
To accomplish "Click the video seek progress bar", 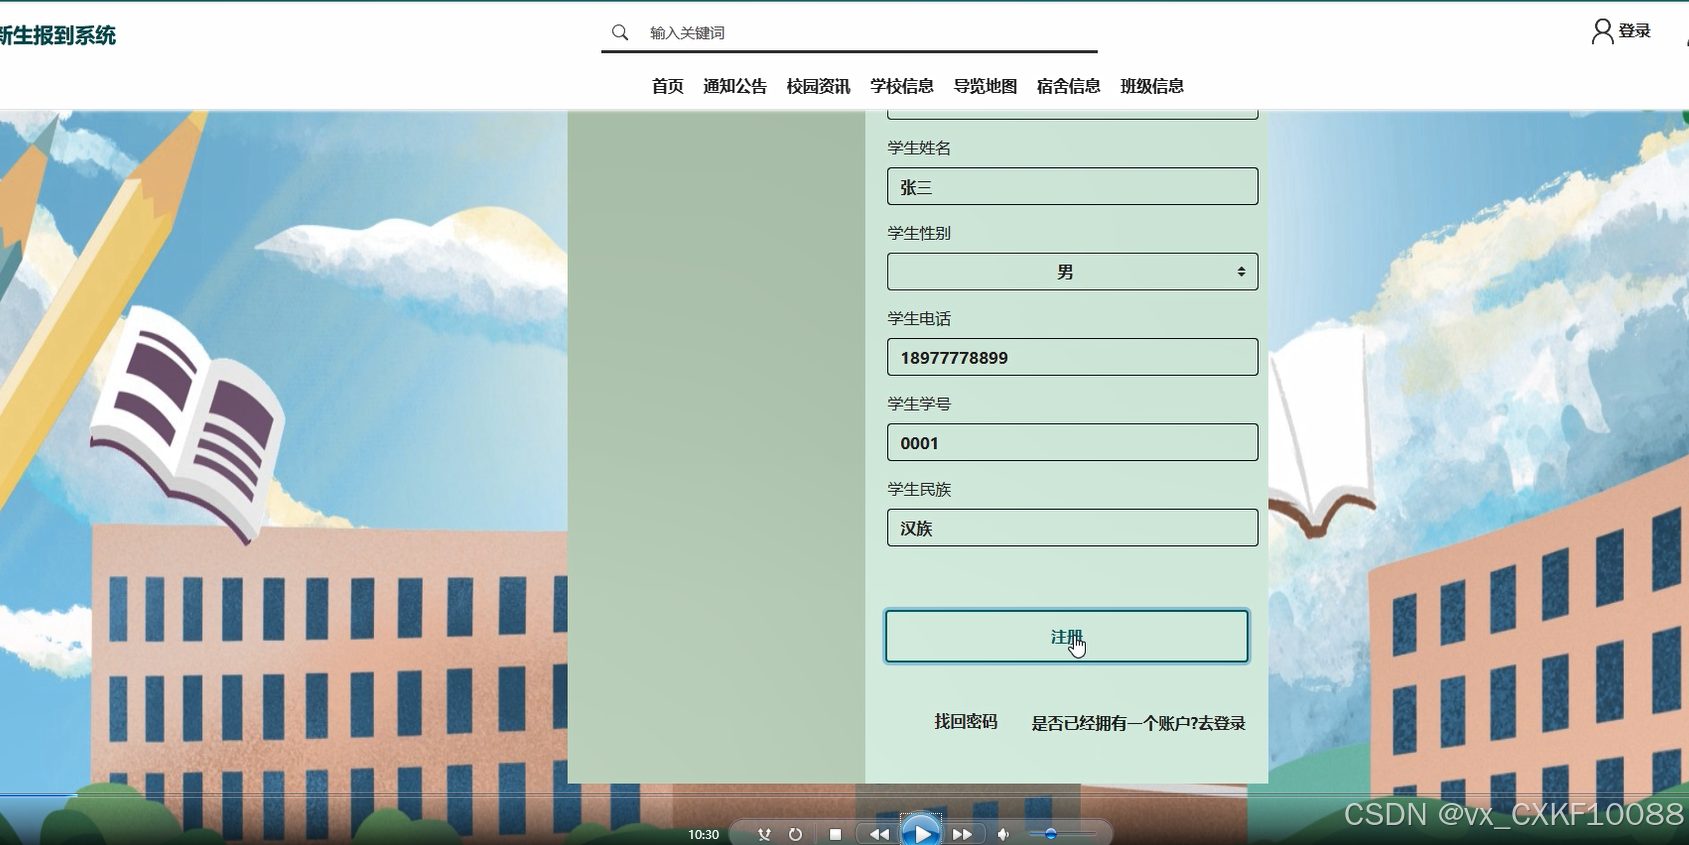I will [x=844, y=795].
